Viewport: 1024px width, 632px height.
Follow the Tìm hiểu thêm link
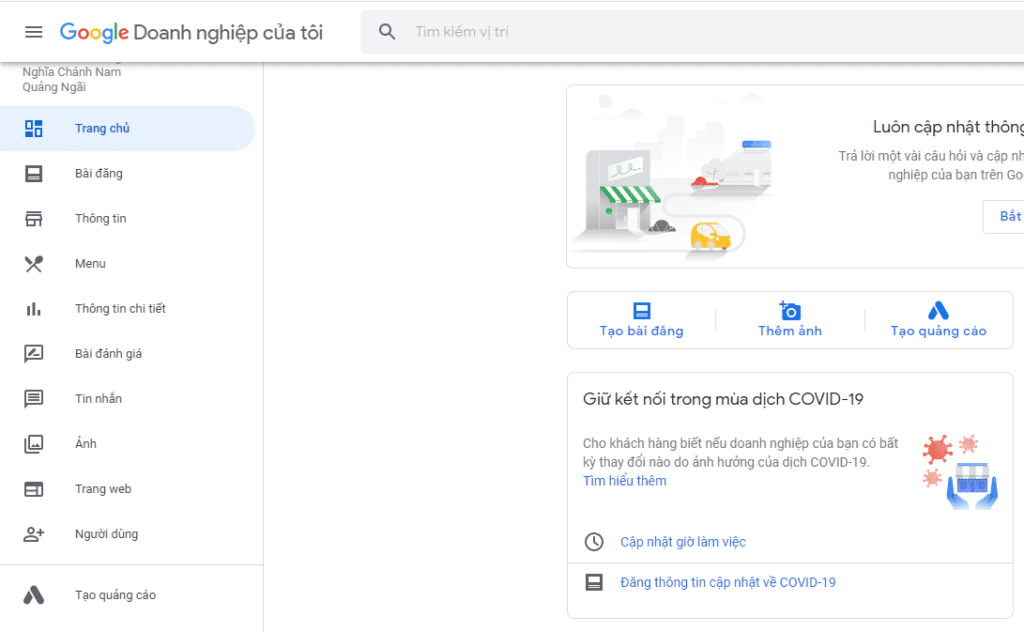point(624,481)
